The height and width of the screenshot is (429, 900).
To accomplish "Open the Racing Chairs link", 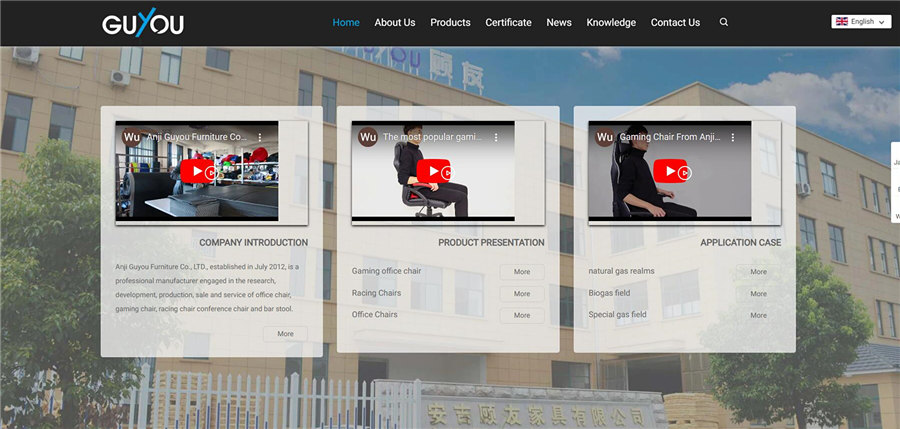I will tap(376, 293).
